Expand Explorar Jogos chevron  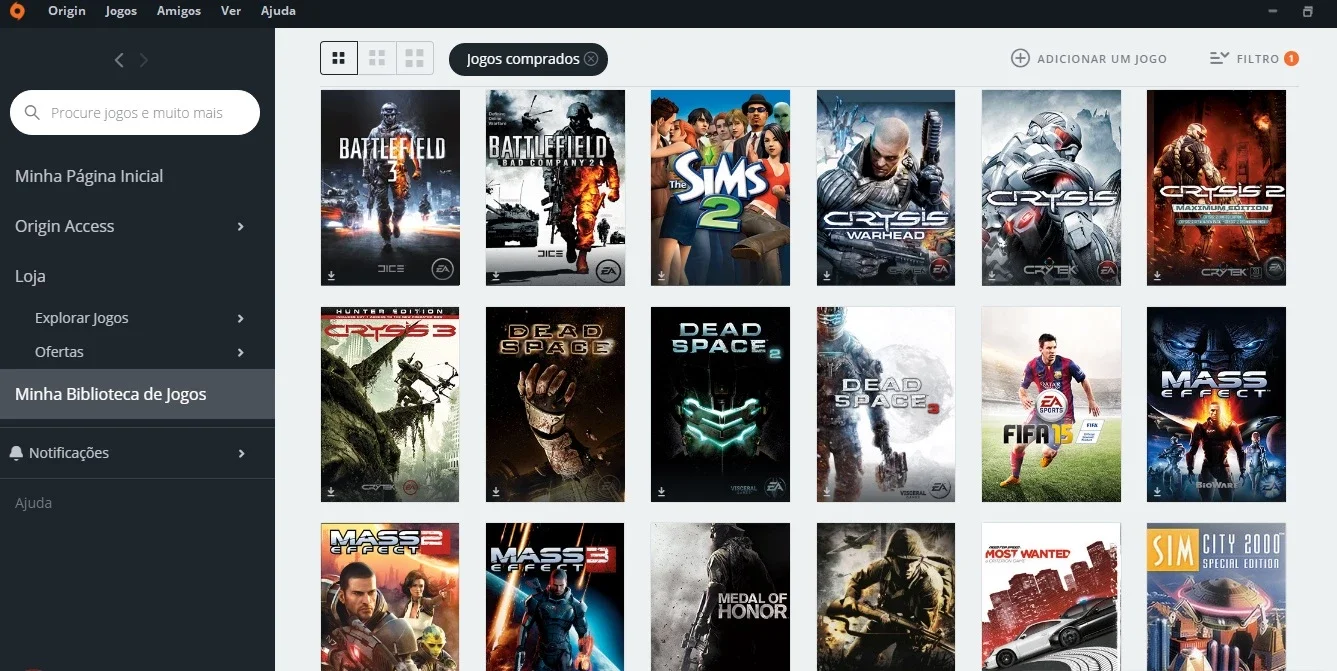tap(241, 319)
